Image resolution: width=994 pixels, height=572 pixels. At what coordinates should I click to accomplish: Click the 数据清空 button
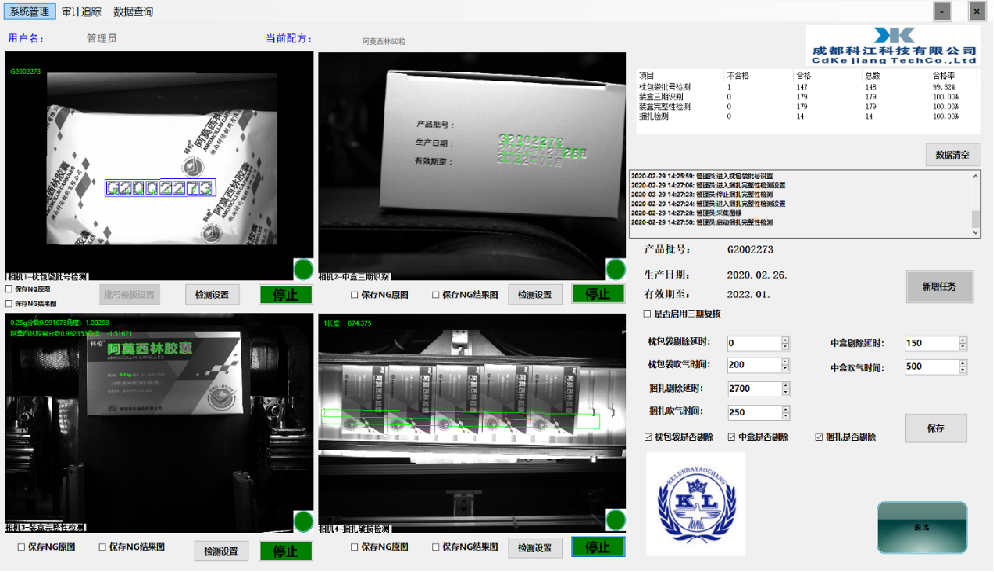(x=952, y=155)
